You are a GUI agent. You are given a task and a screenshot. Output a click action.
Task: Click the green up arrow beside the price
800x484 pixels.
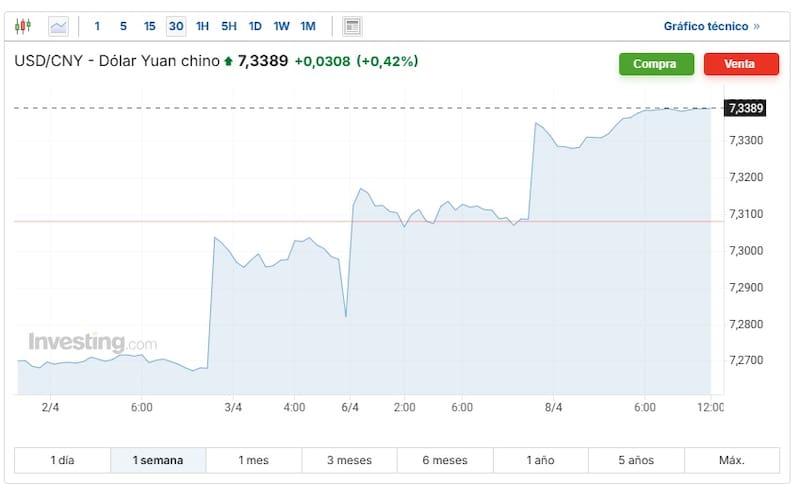coord(228,62)
